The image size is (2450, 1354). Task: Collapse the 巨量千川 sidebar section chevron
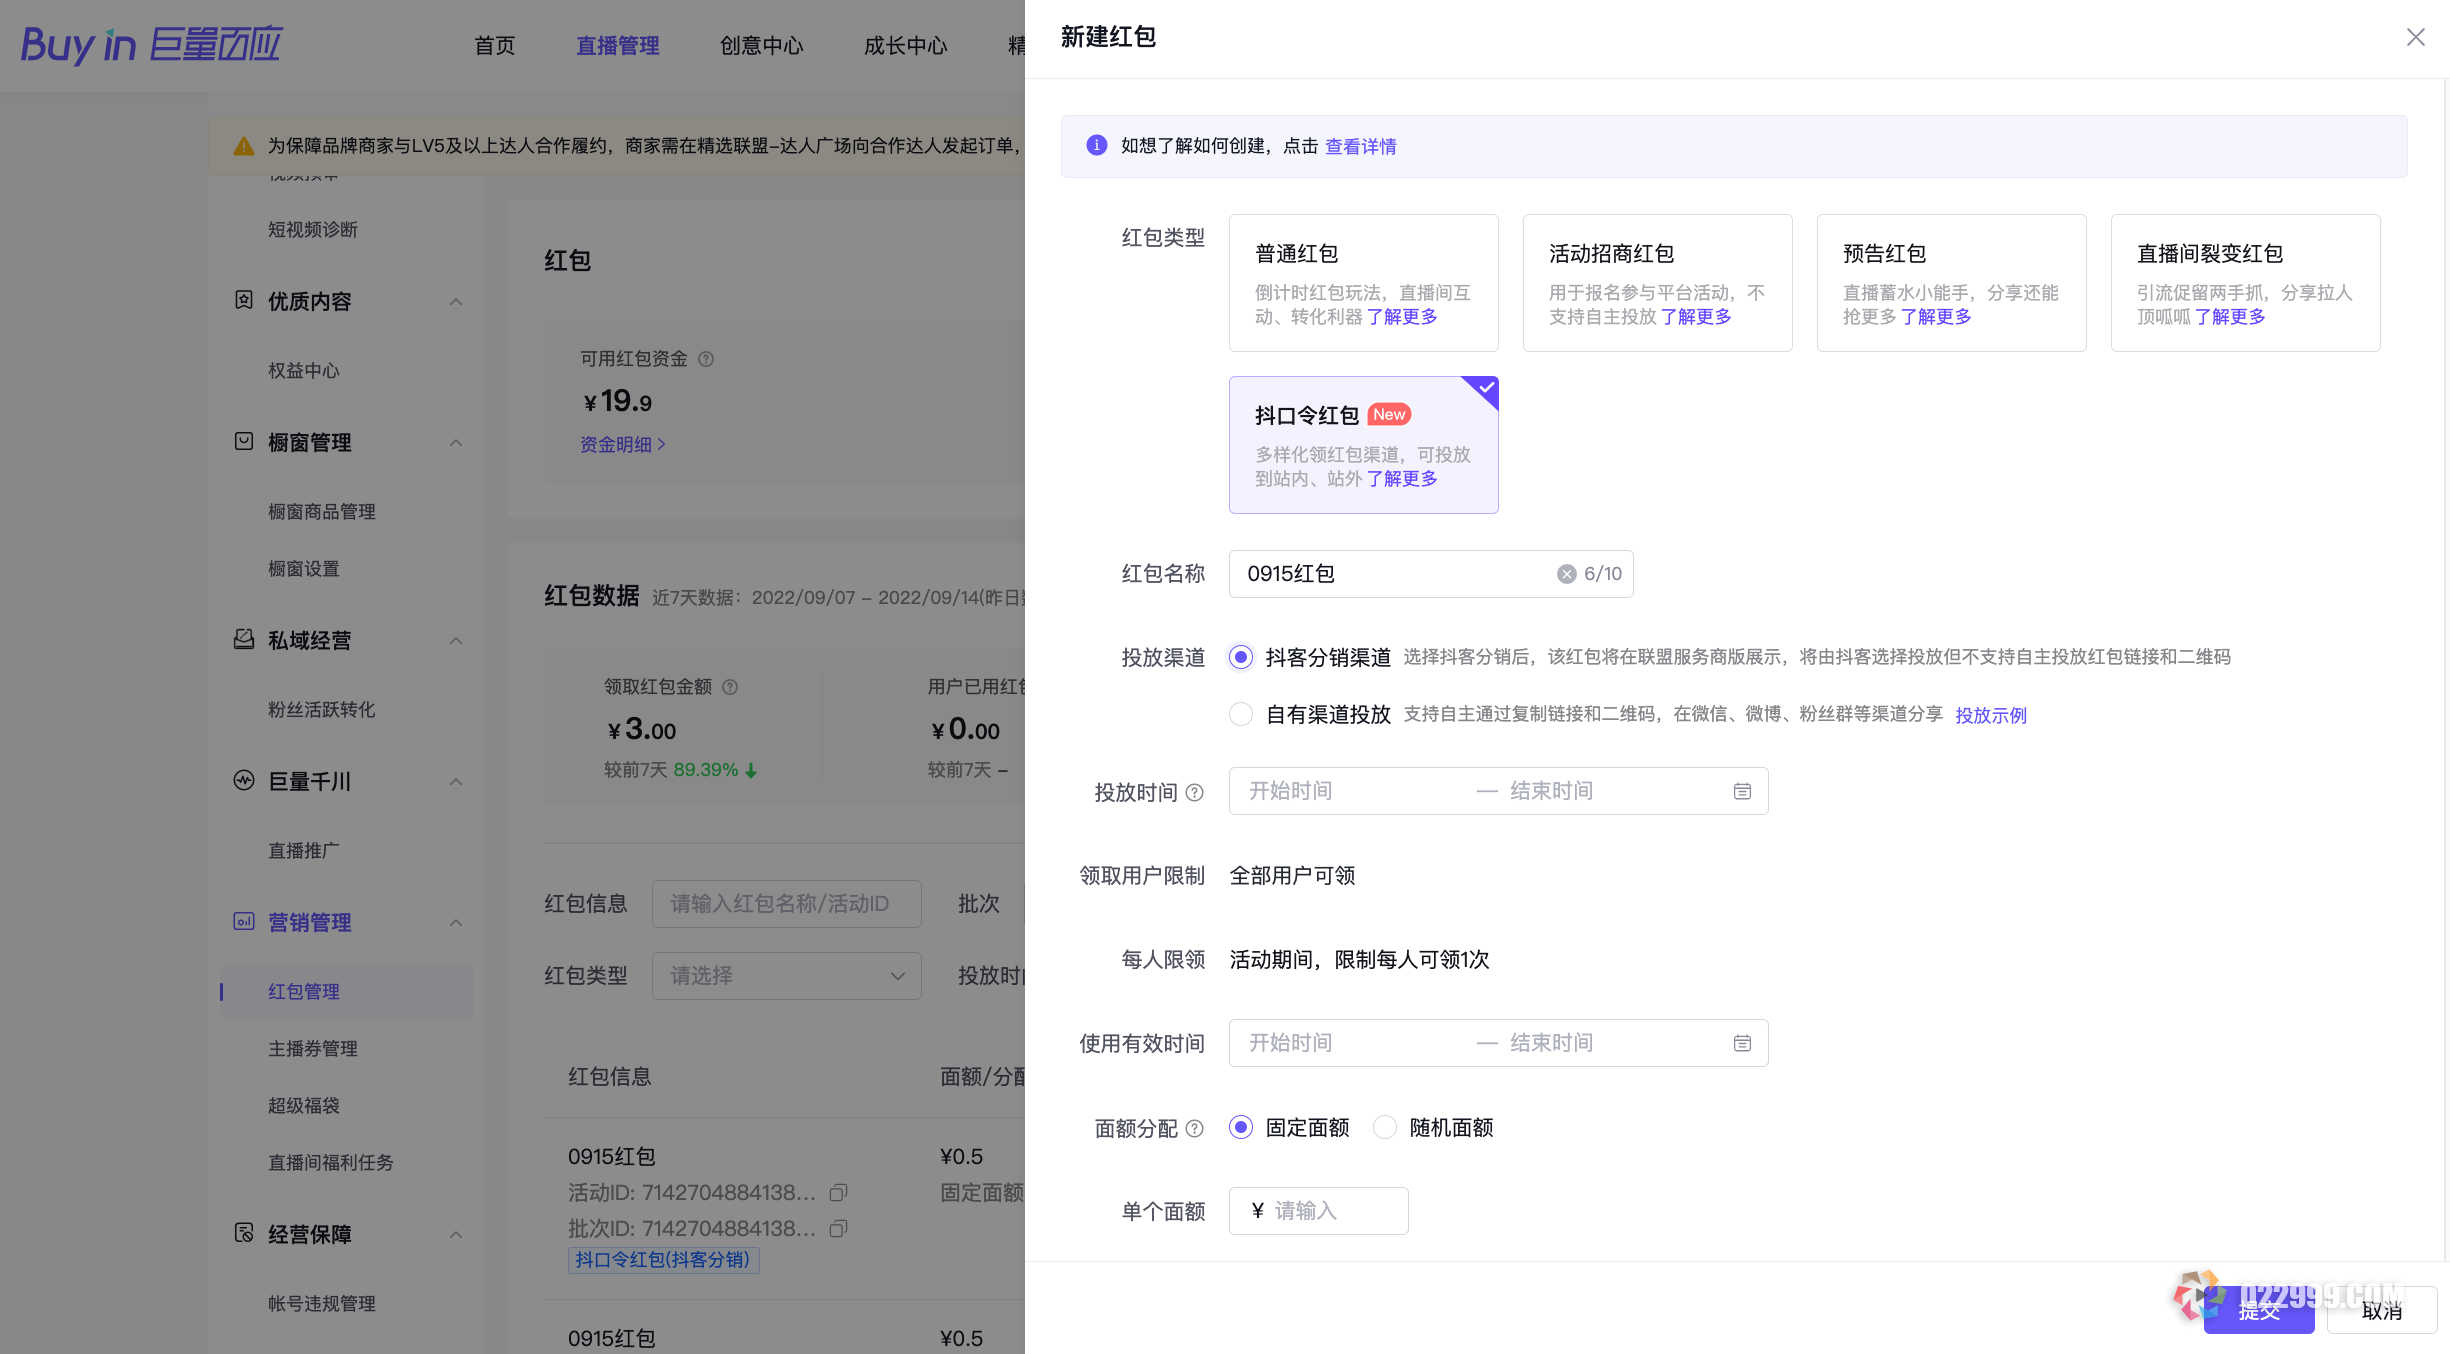click(456, 782)
